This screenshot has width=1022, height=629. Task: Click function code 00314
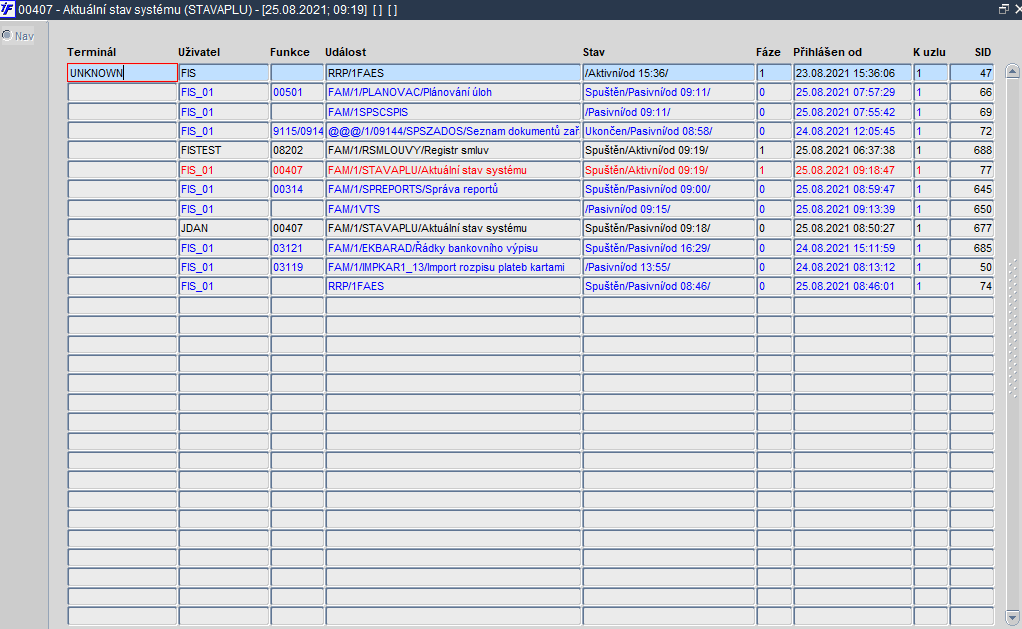[x=297, y=189]
